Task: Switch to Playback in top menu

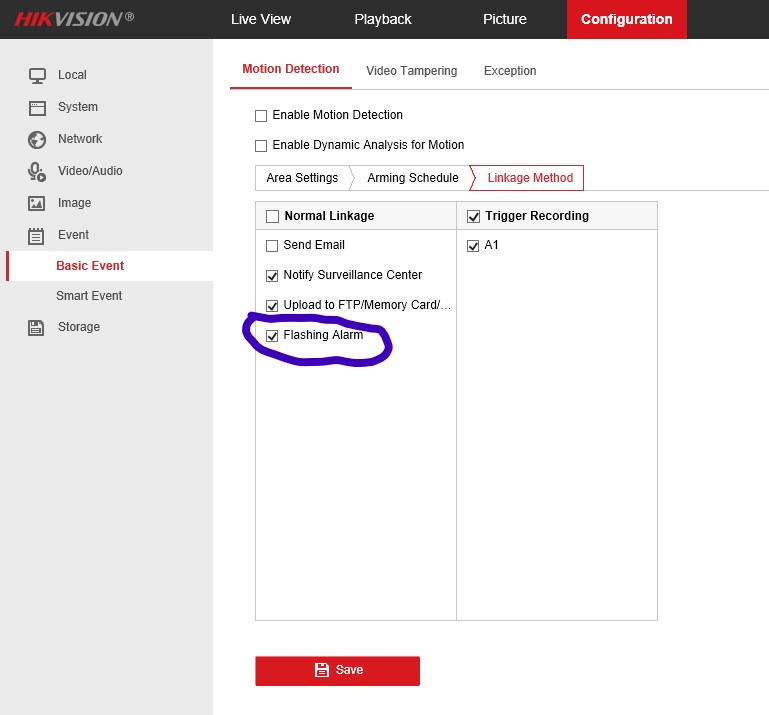Action: click(382, 19)
